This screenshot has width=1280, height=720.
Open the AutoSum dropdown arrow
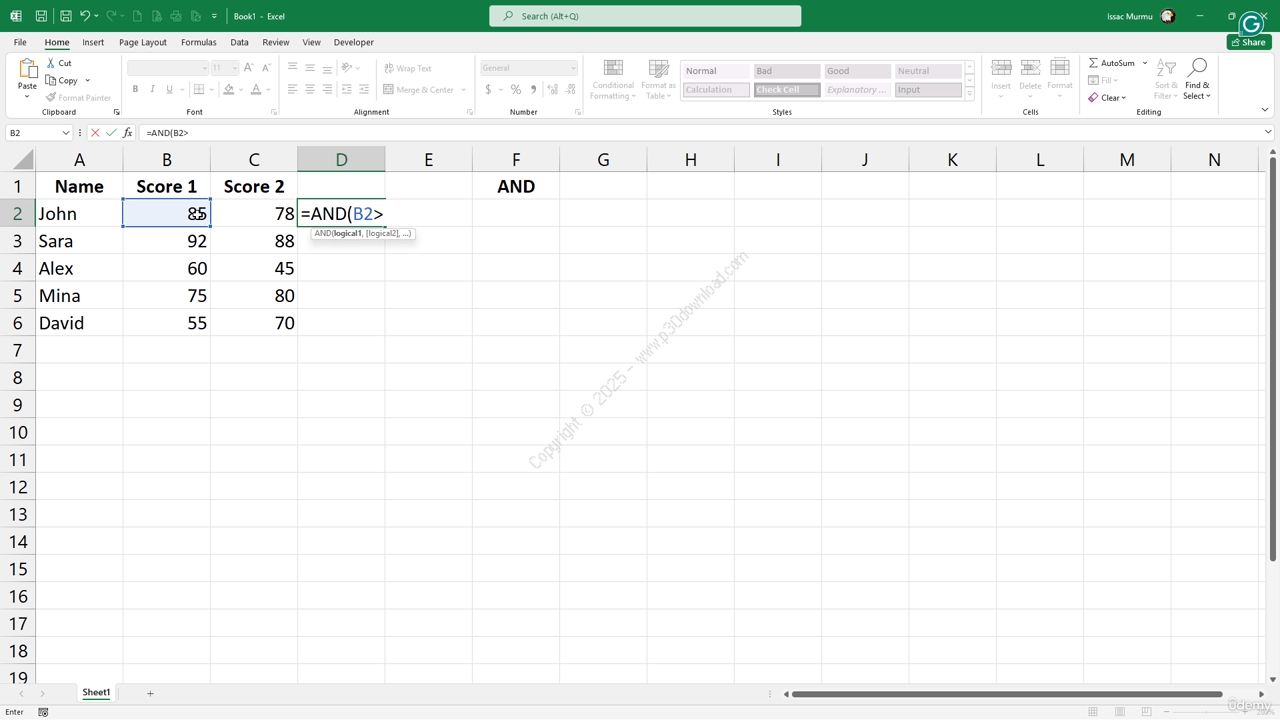point(1145,63)
